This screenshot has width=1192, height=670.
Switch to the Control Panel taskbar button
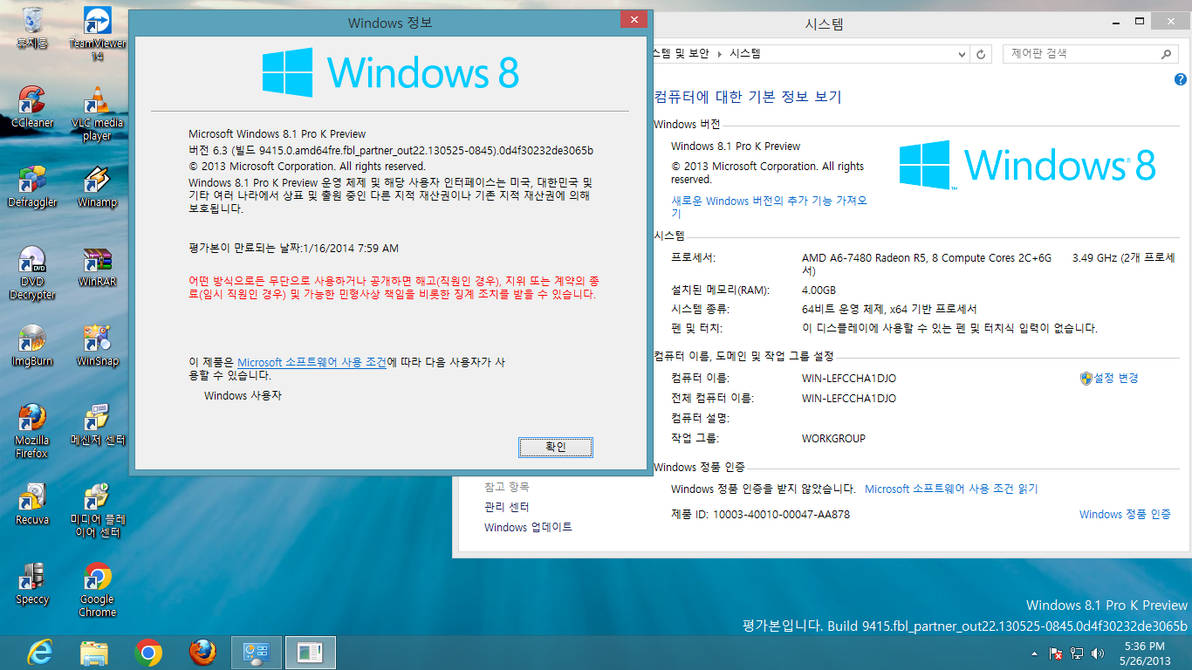[256, 653]
